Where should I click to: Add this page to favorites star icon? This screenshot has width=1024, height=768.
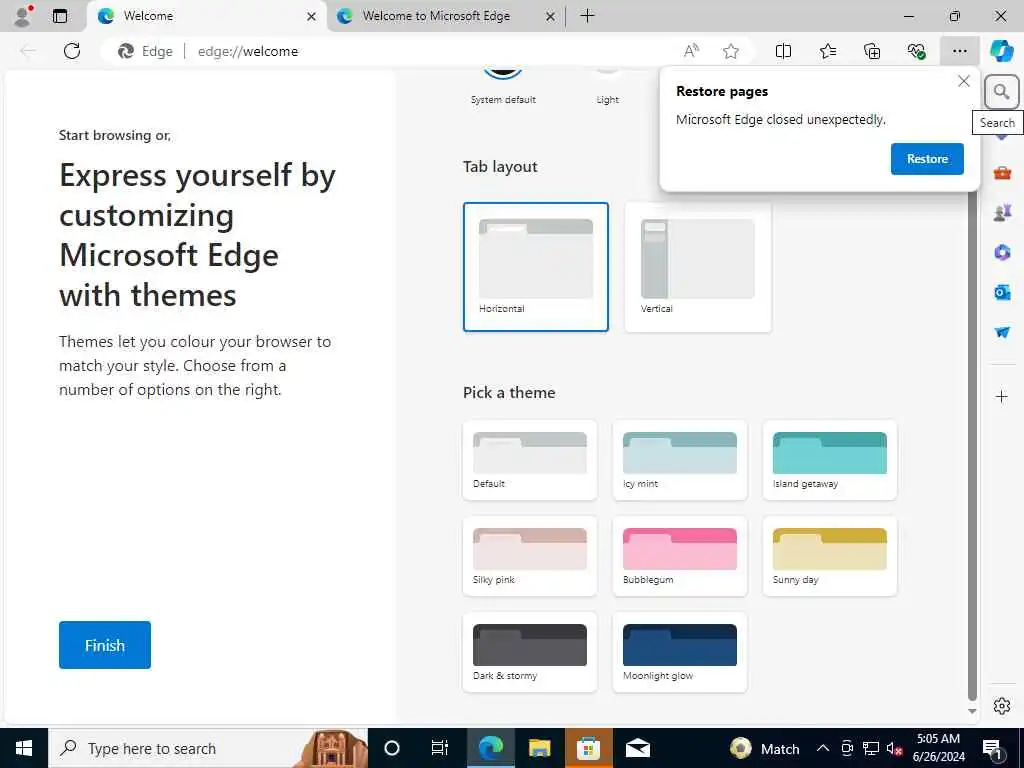pyautogui.click(x=731, y=51)
